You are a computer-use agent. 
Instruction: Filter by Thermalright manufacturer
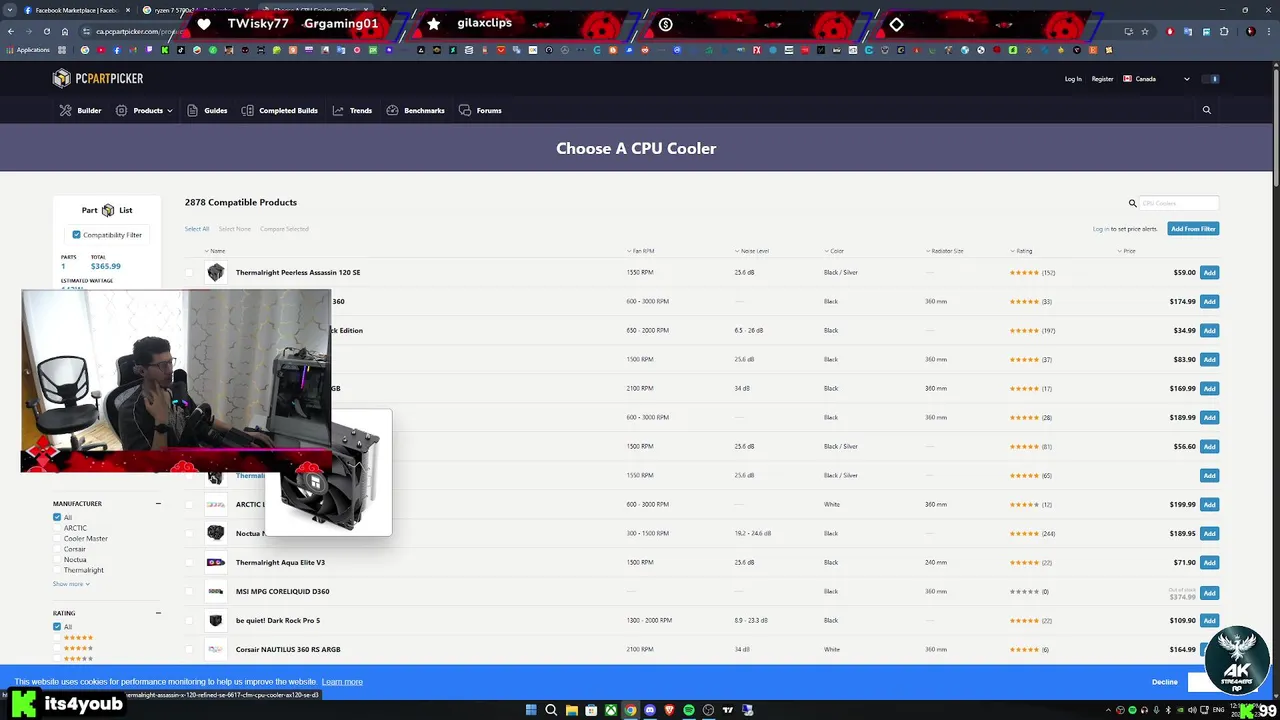pos(57,570)
